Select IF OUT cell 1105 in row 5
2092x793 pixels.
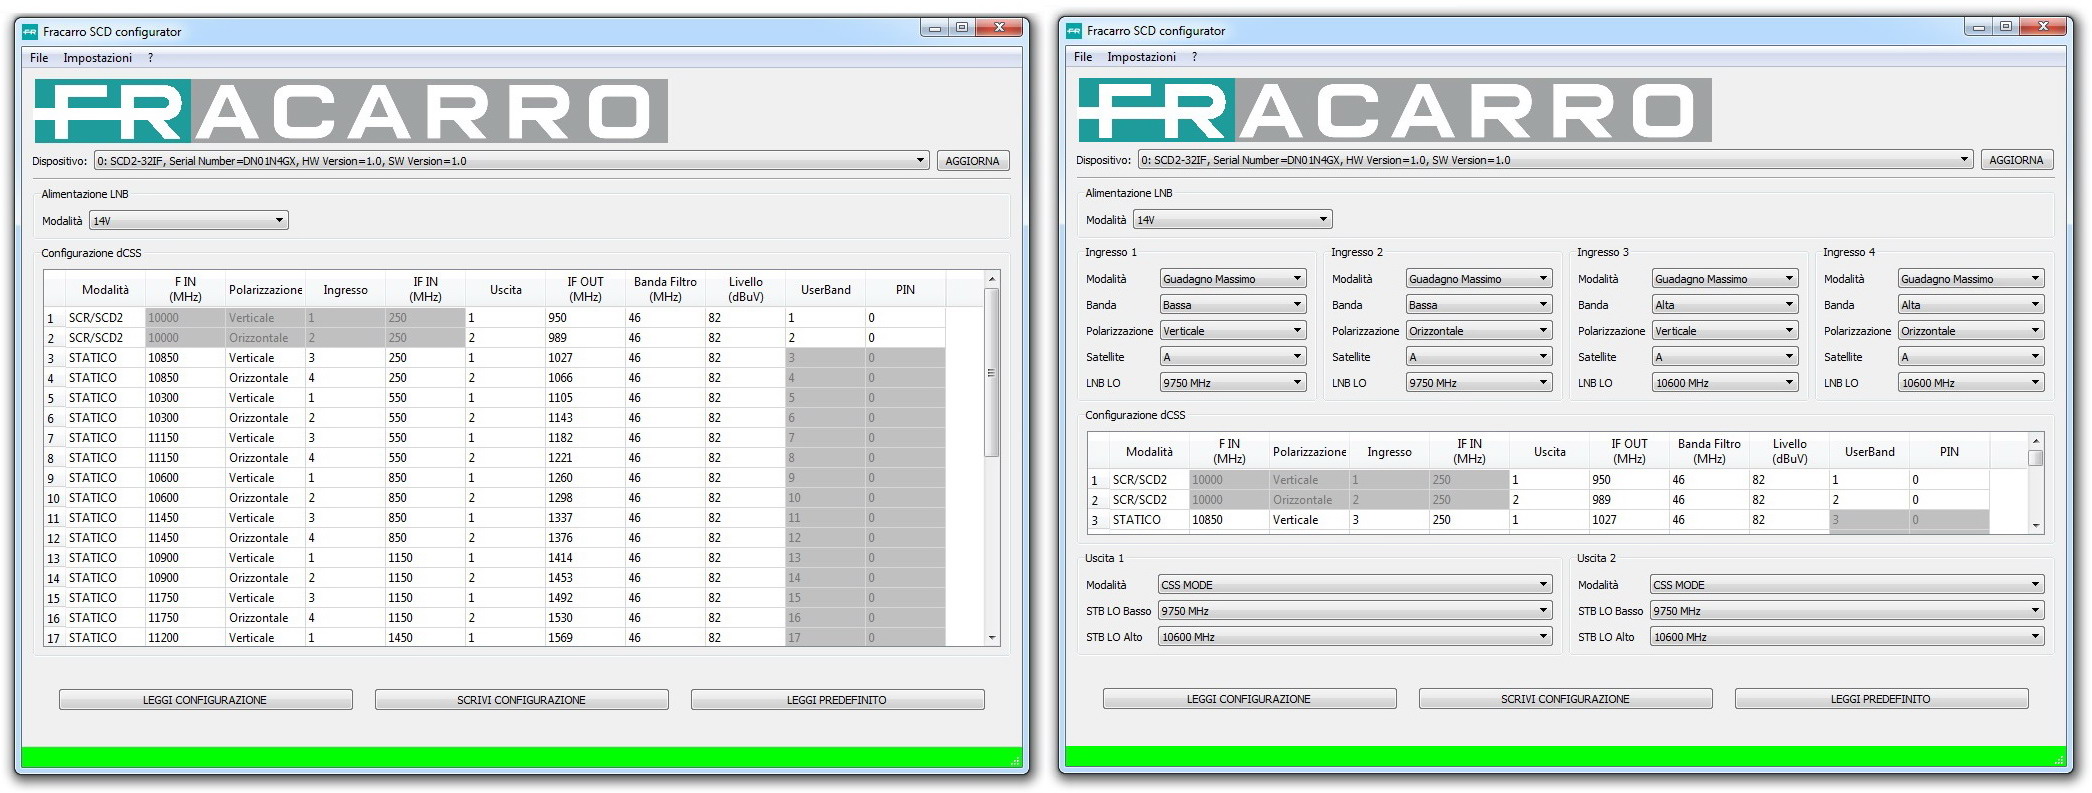tap(583, 398)
